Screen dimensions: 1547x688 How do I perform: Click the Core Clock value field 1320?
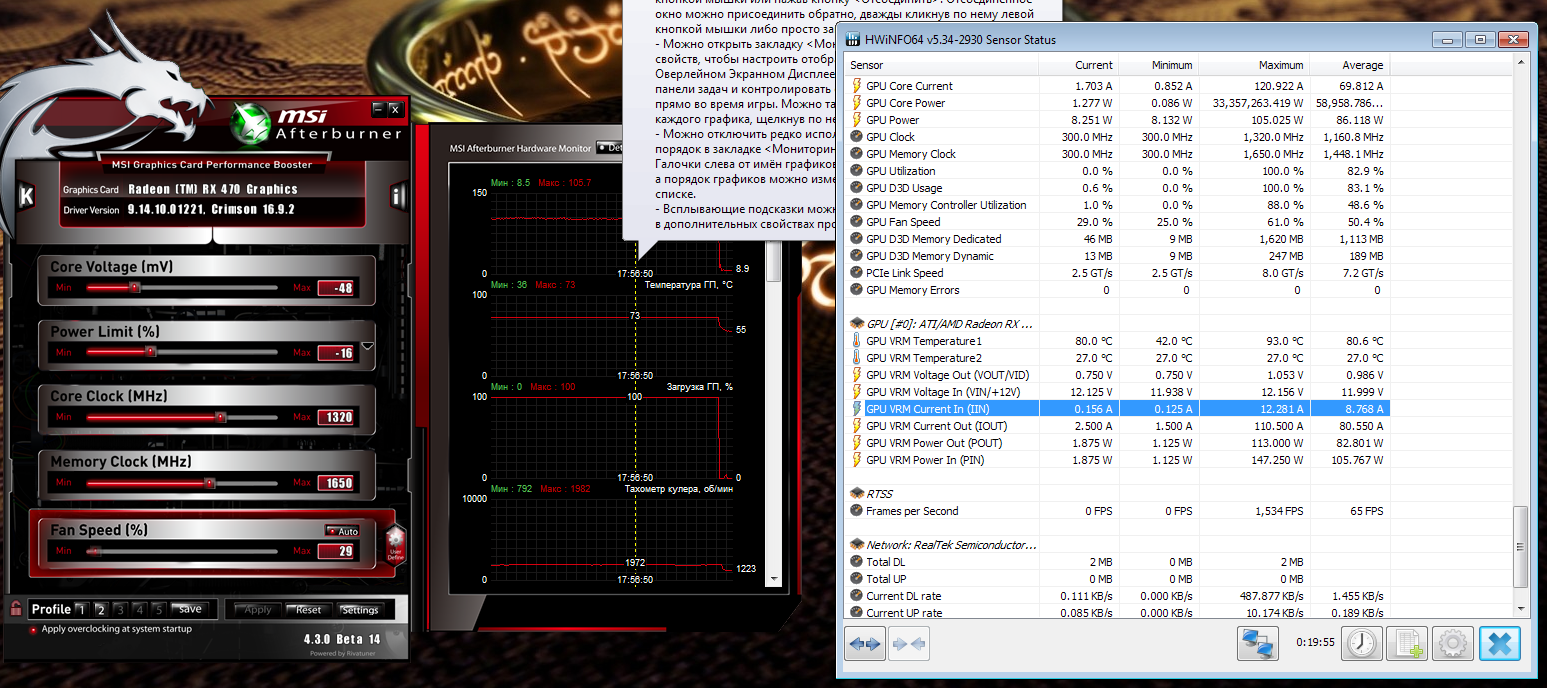point(338,418)
